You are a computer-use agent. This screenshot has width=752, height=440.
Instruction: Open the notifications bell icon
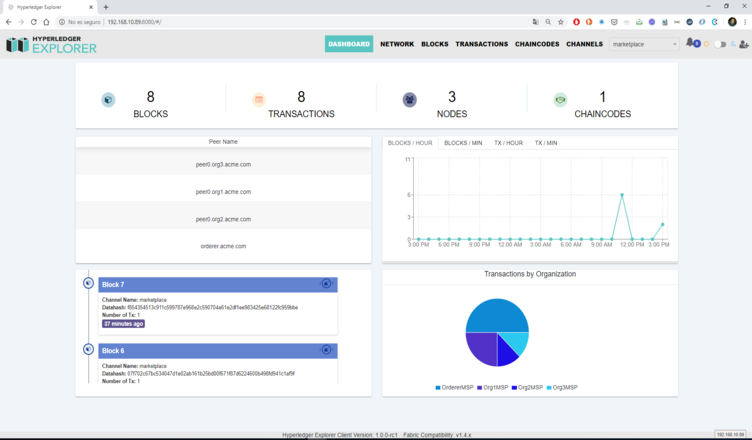[690, 43]
